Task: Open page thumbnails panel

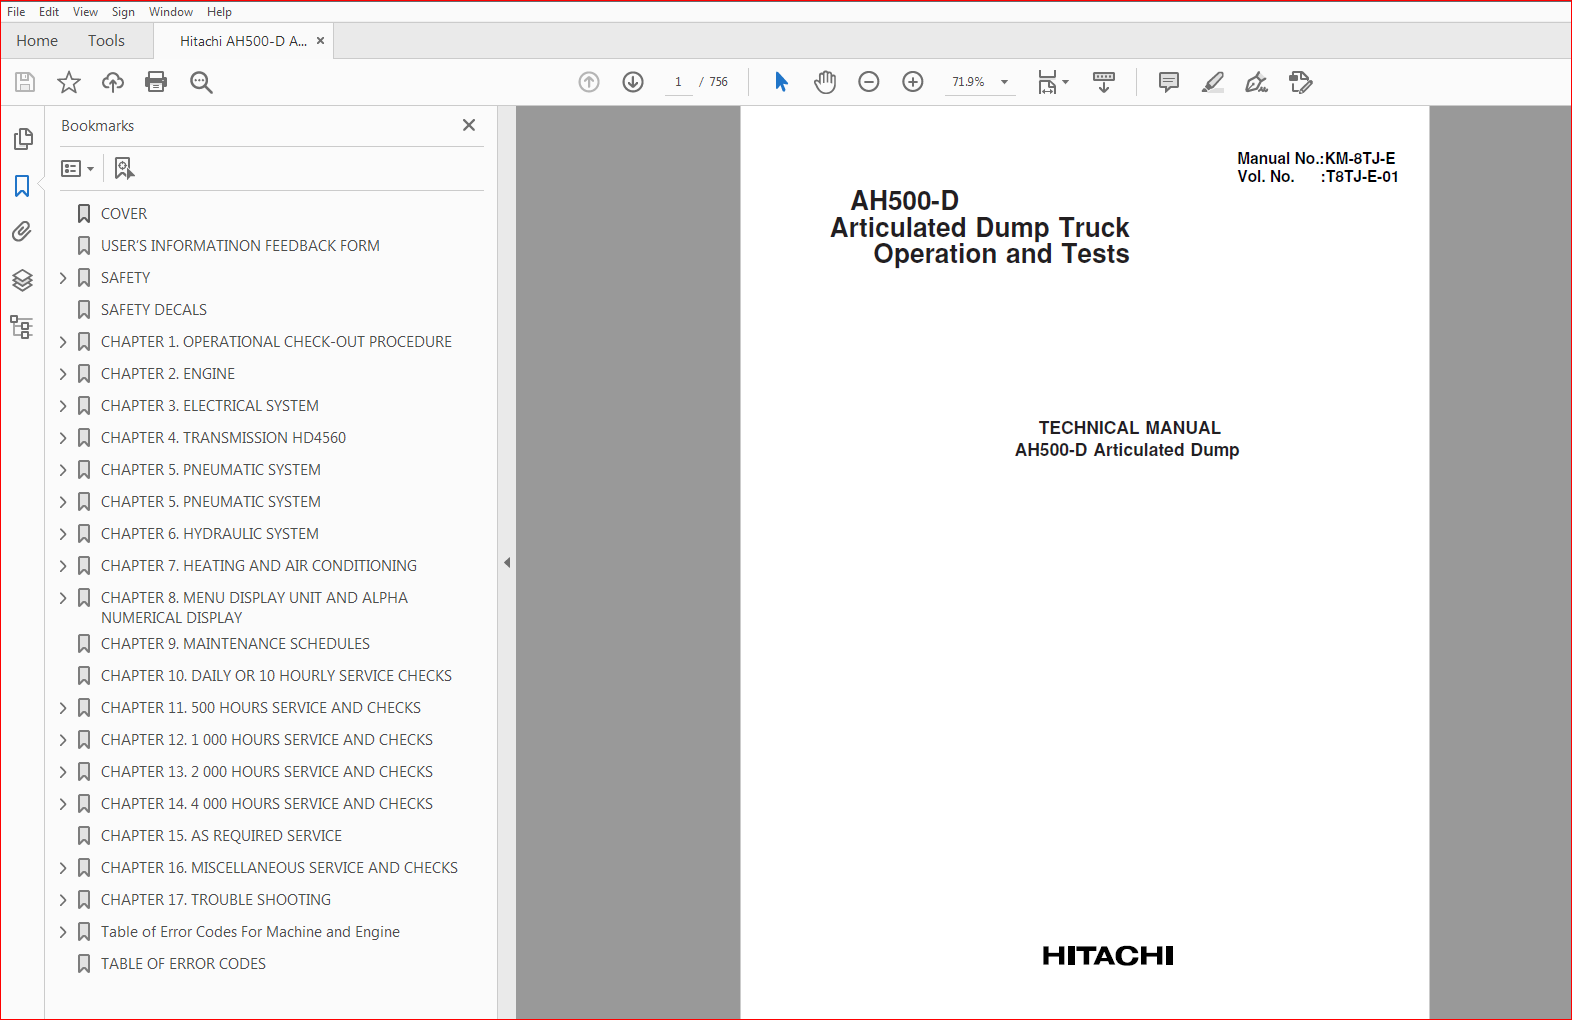Action: [x=22, y=139]
